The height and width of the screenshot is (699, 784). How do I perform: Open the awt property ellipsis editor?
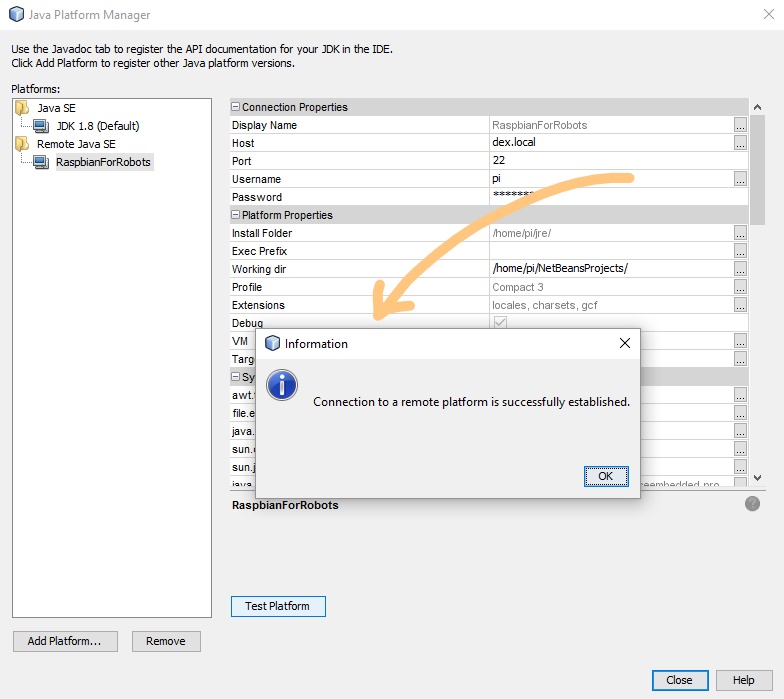point(740,395)
